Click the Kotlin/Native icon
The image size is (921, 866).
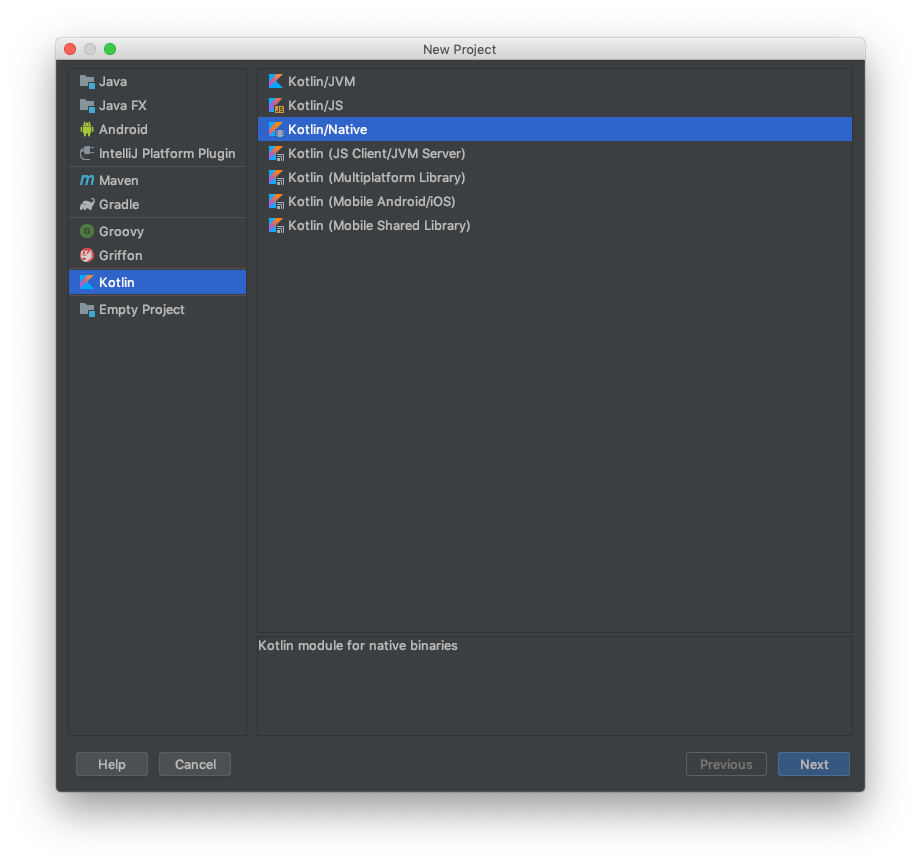point(276,129)
